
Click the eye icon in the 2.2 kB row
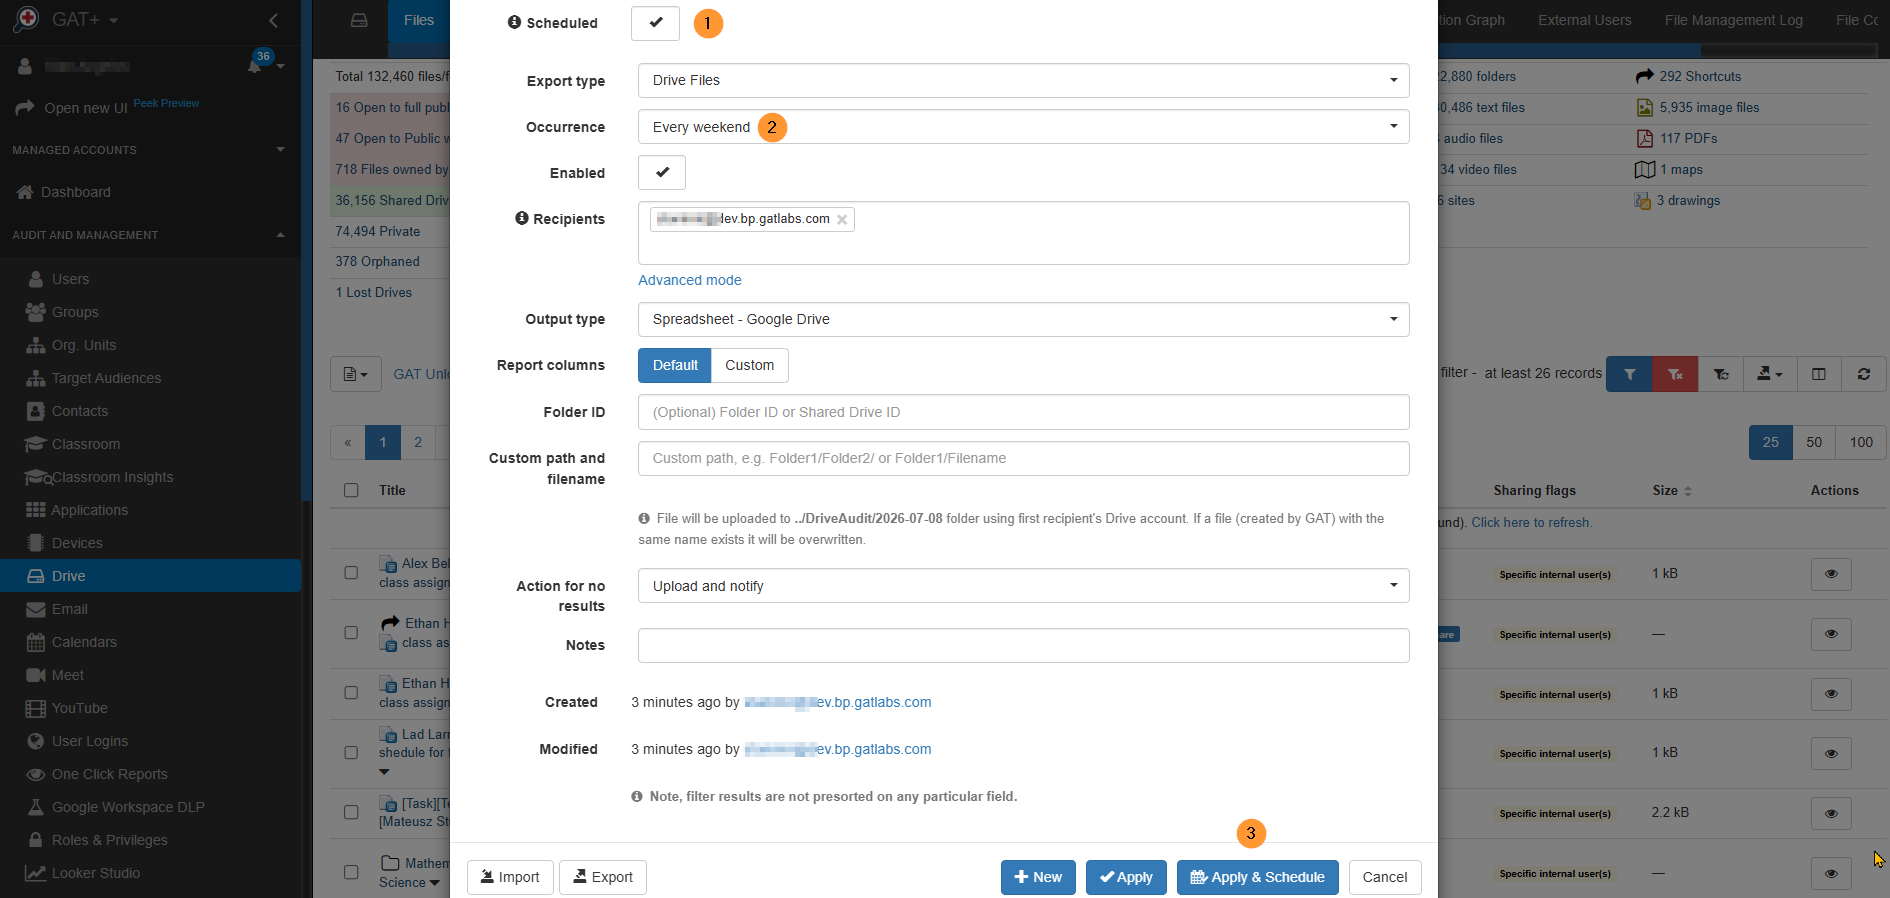(x=1831, y=813)
